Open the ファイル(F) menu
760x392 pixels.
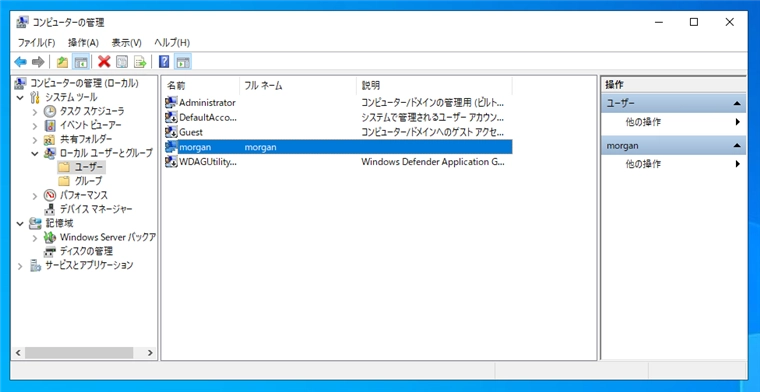[x=36, y=43]
